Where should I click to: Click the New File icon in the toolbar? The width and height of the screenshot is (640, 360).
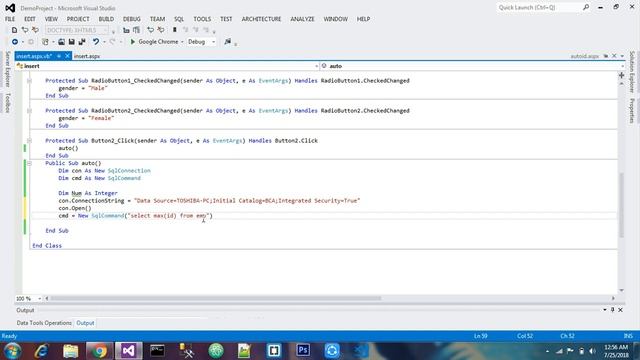14,30
